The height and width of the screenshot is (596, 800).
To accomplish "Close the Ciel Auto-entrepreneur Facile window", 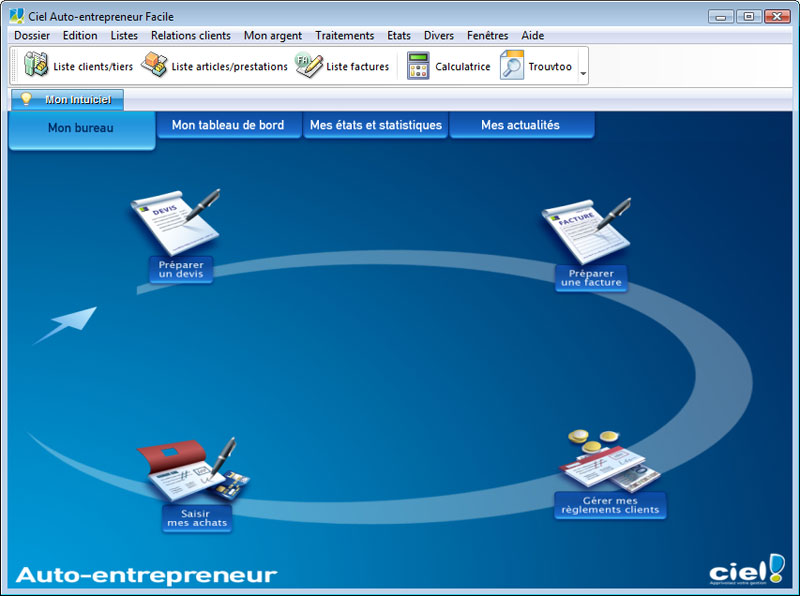I will 777,17.
